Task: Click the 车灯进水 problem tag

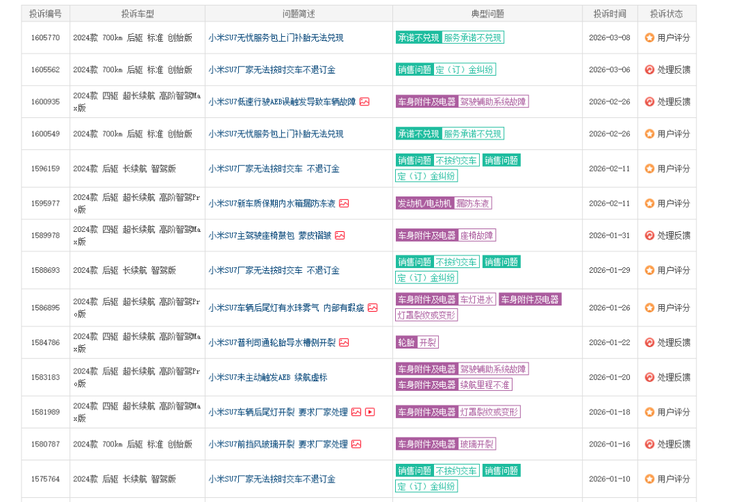Action: tap(477, 299)
